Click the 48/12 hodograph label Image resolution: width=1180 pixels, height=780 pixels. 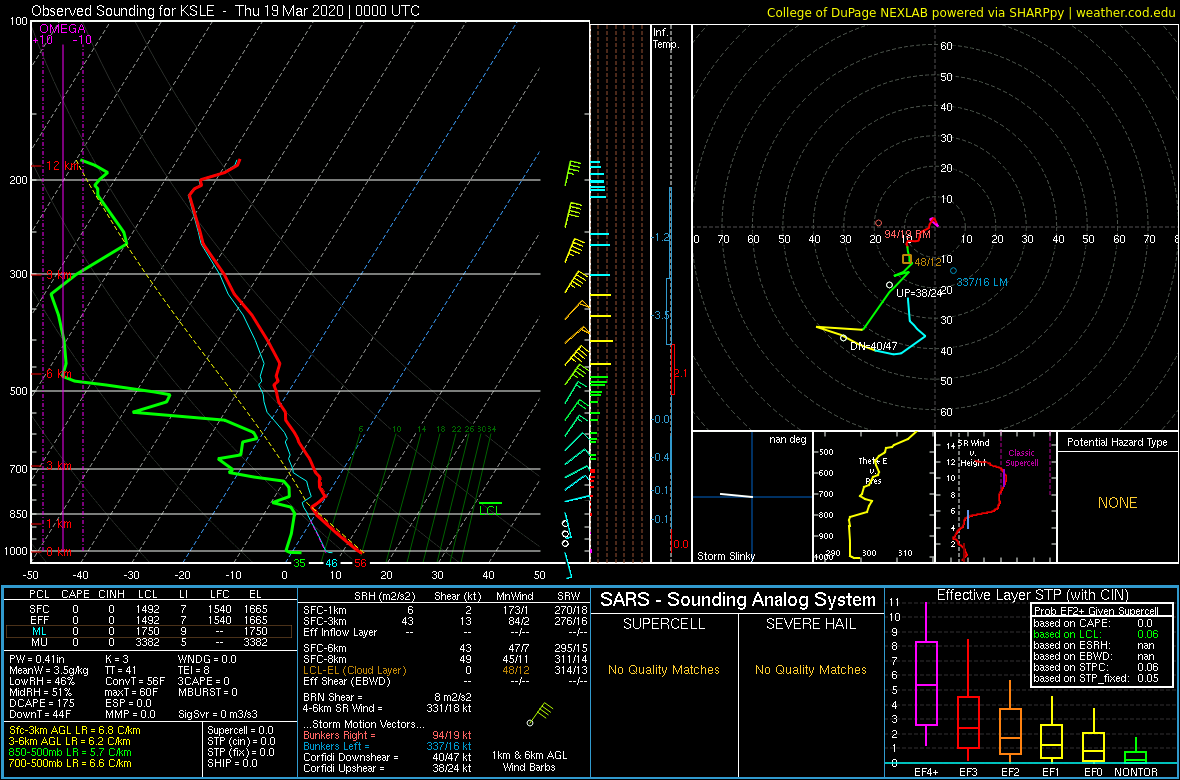tap(927, 262)
